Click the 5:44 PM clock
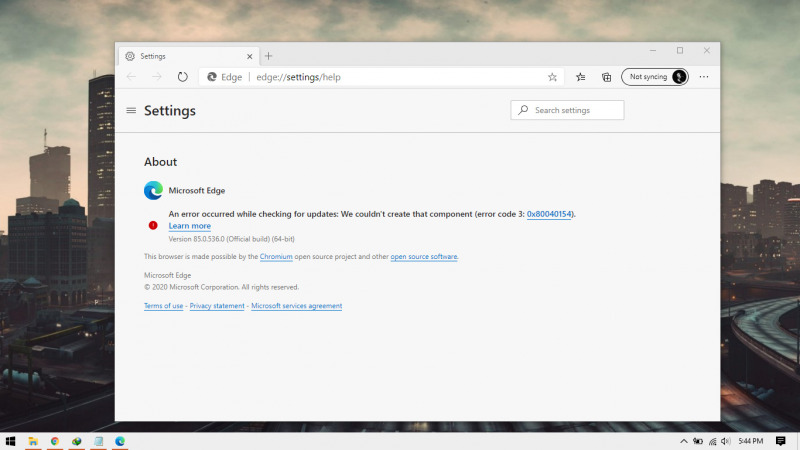This screenshot has height=450, width=800. tap(751, 441)
